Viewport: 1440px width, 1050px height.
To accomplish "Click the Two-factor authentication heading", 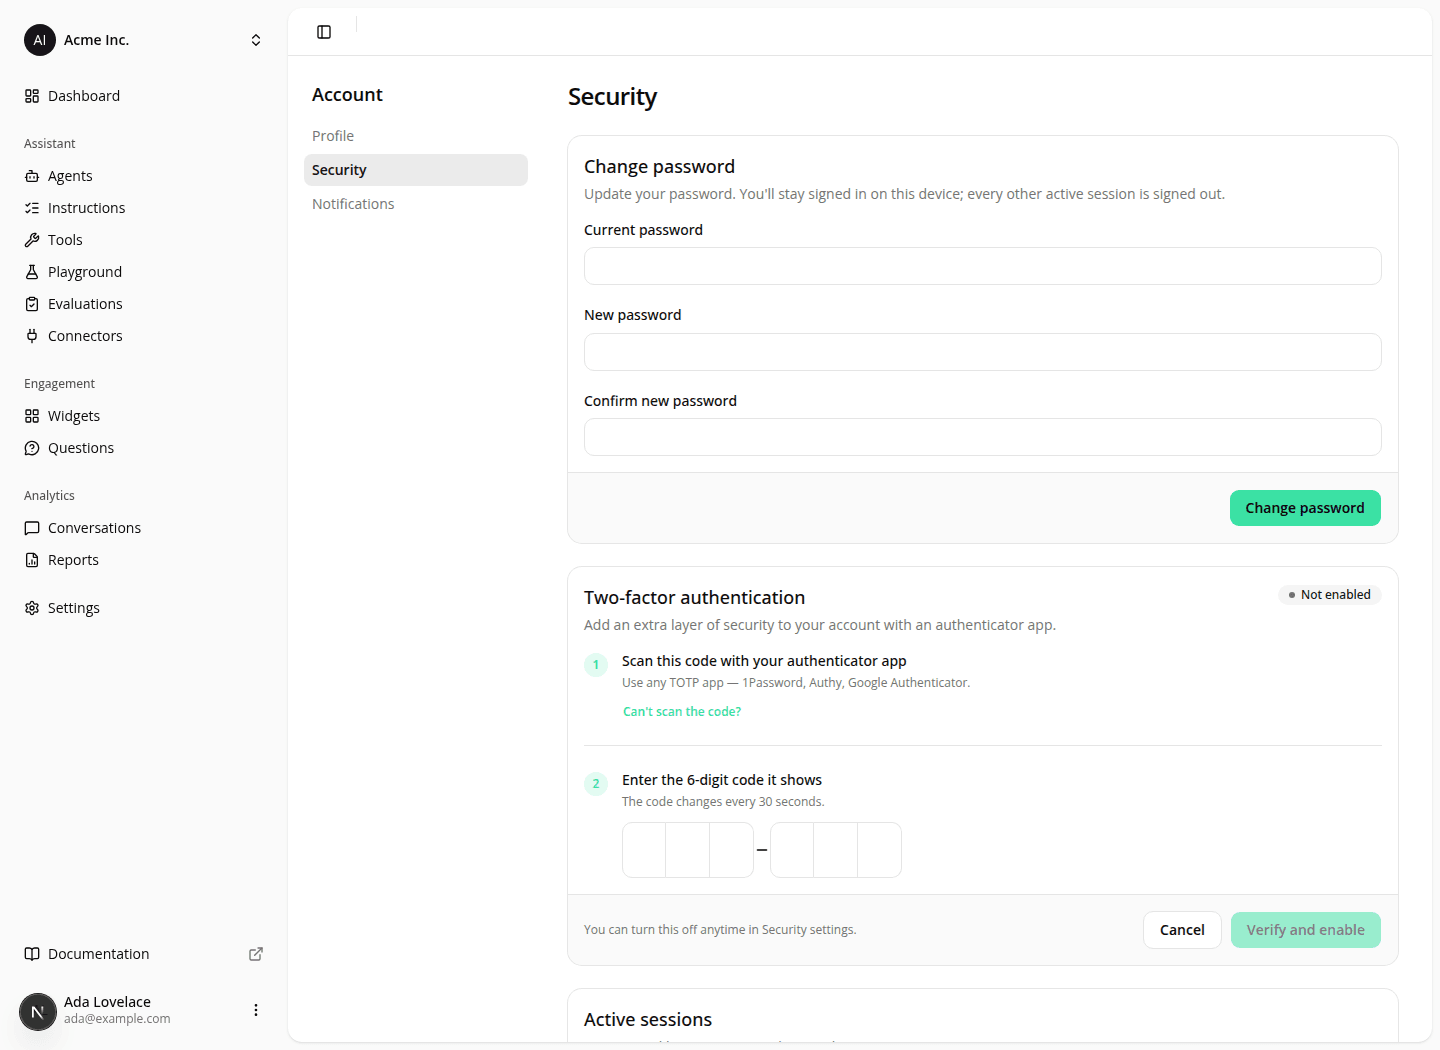I will (694, 598).
